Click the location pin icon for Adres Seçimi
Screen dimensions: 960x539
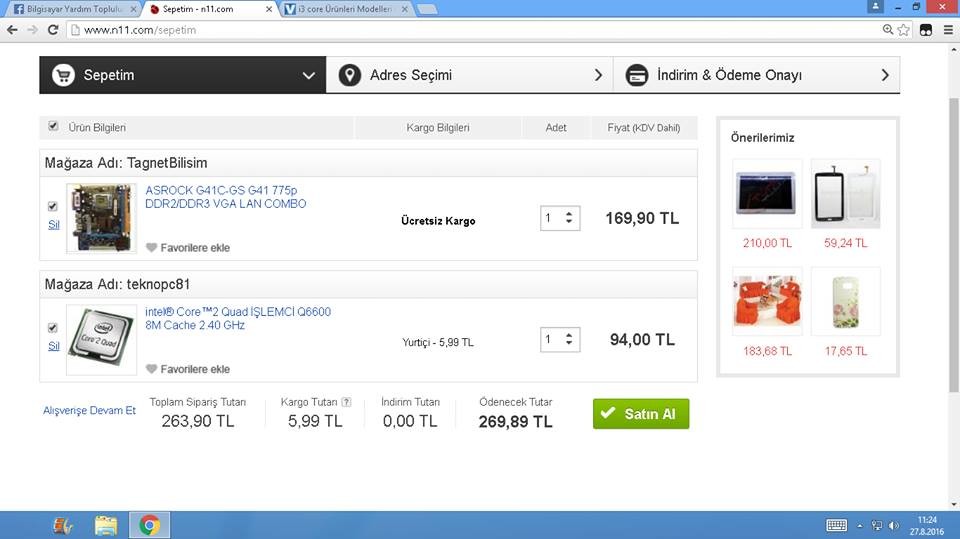tap(349, 75)
